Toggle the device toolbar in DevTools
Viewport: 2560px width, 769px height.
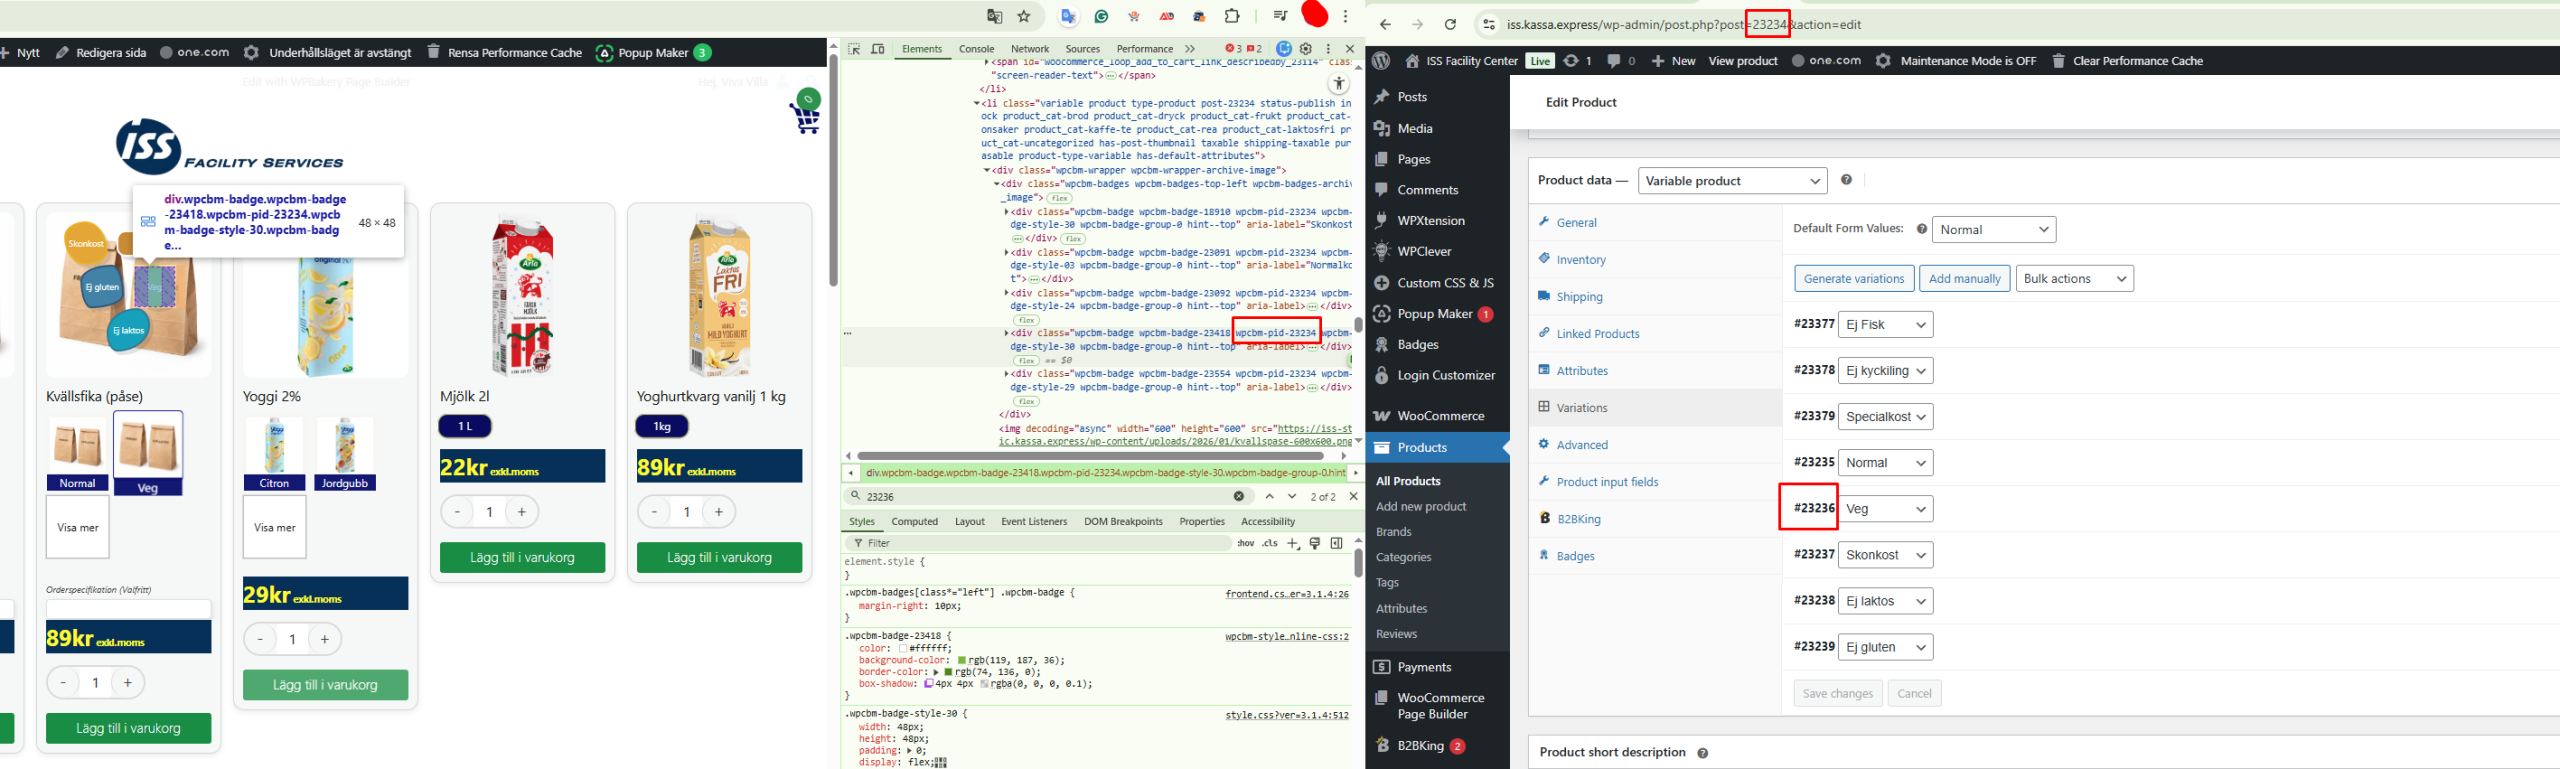point(878,49)
